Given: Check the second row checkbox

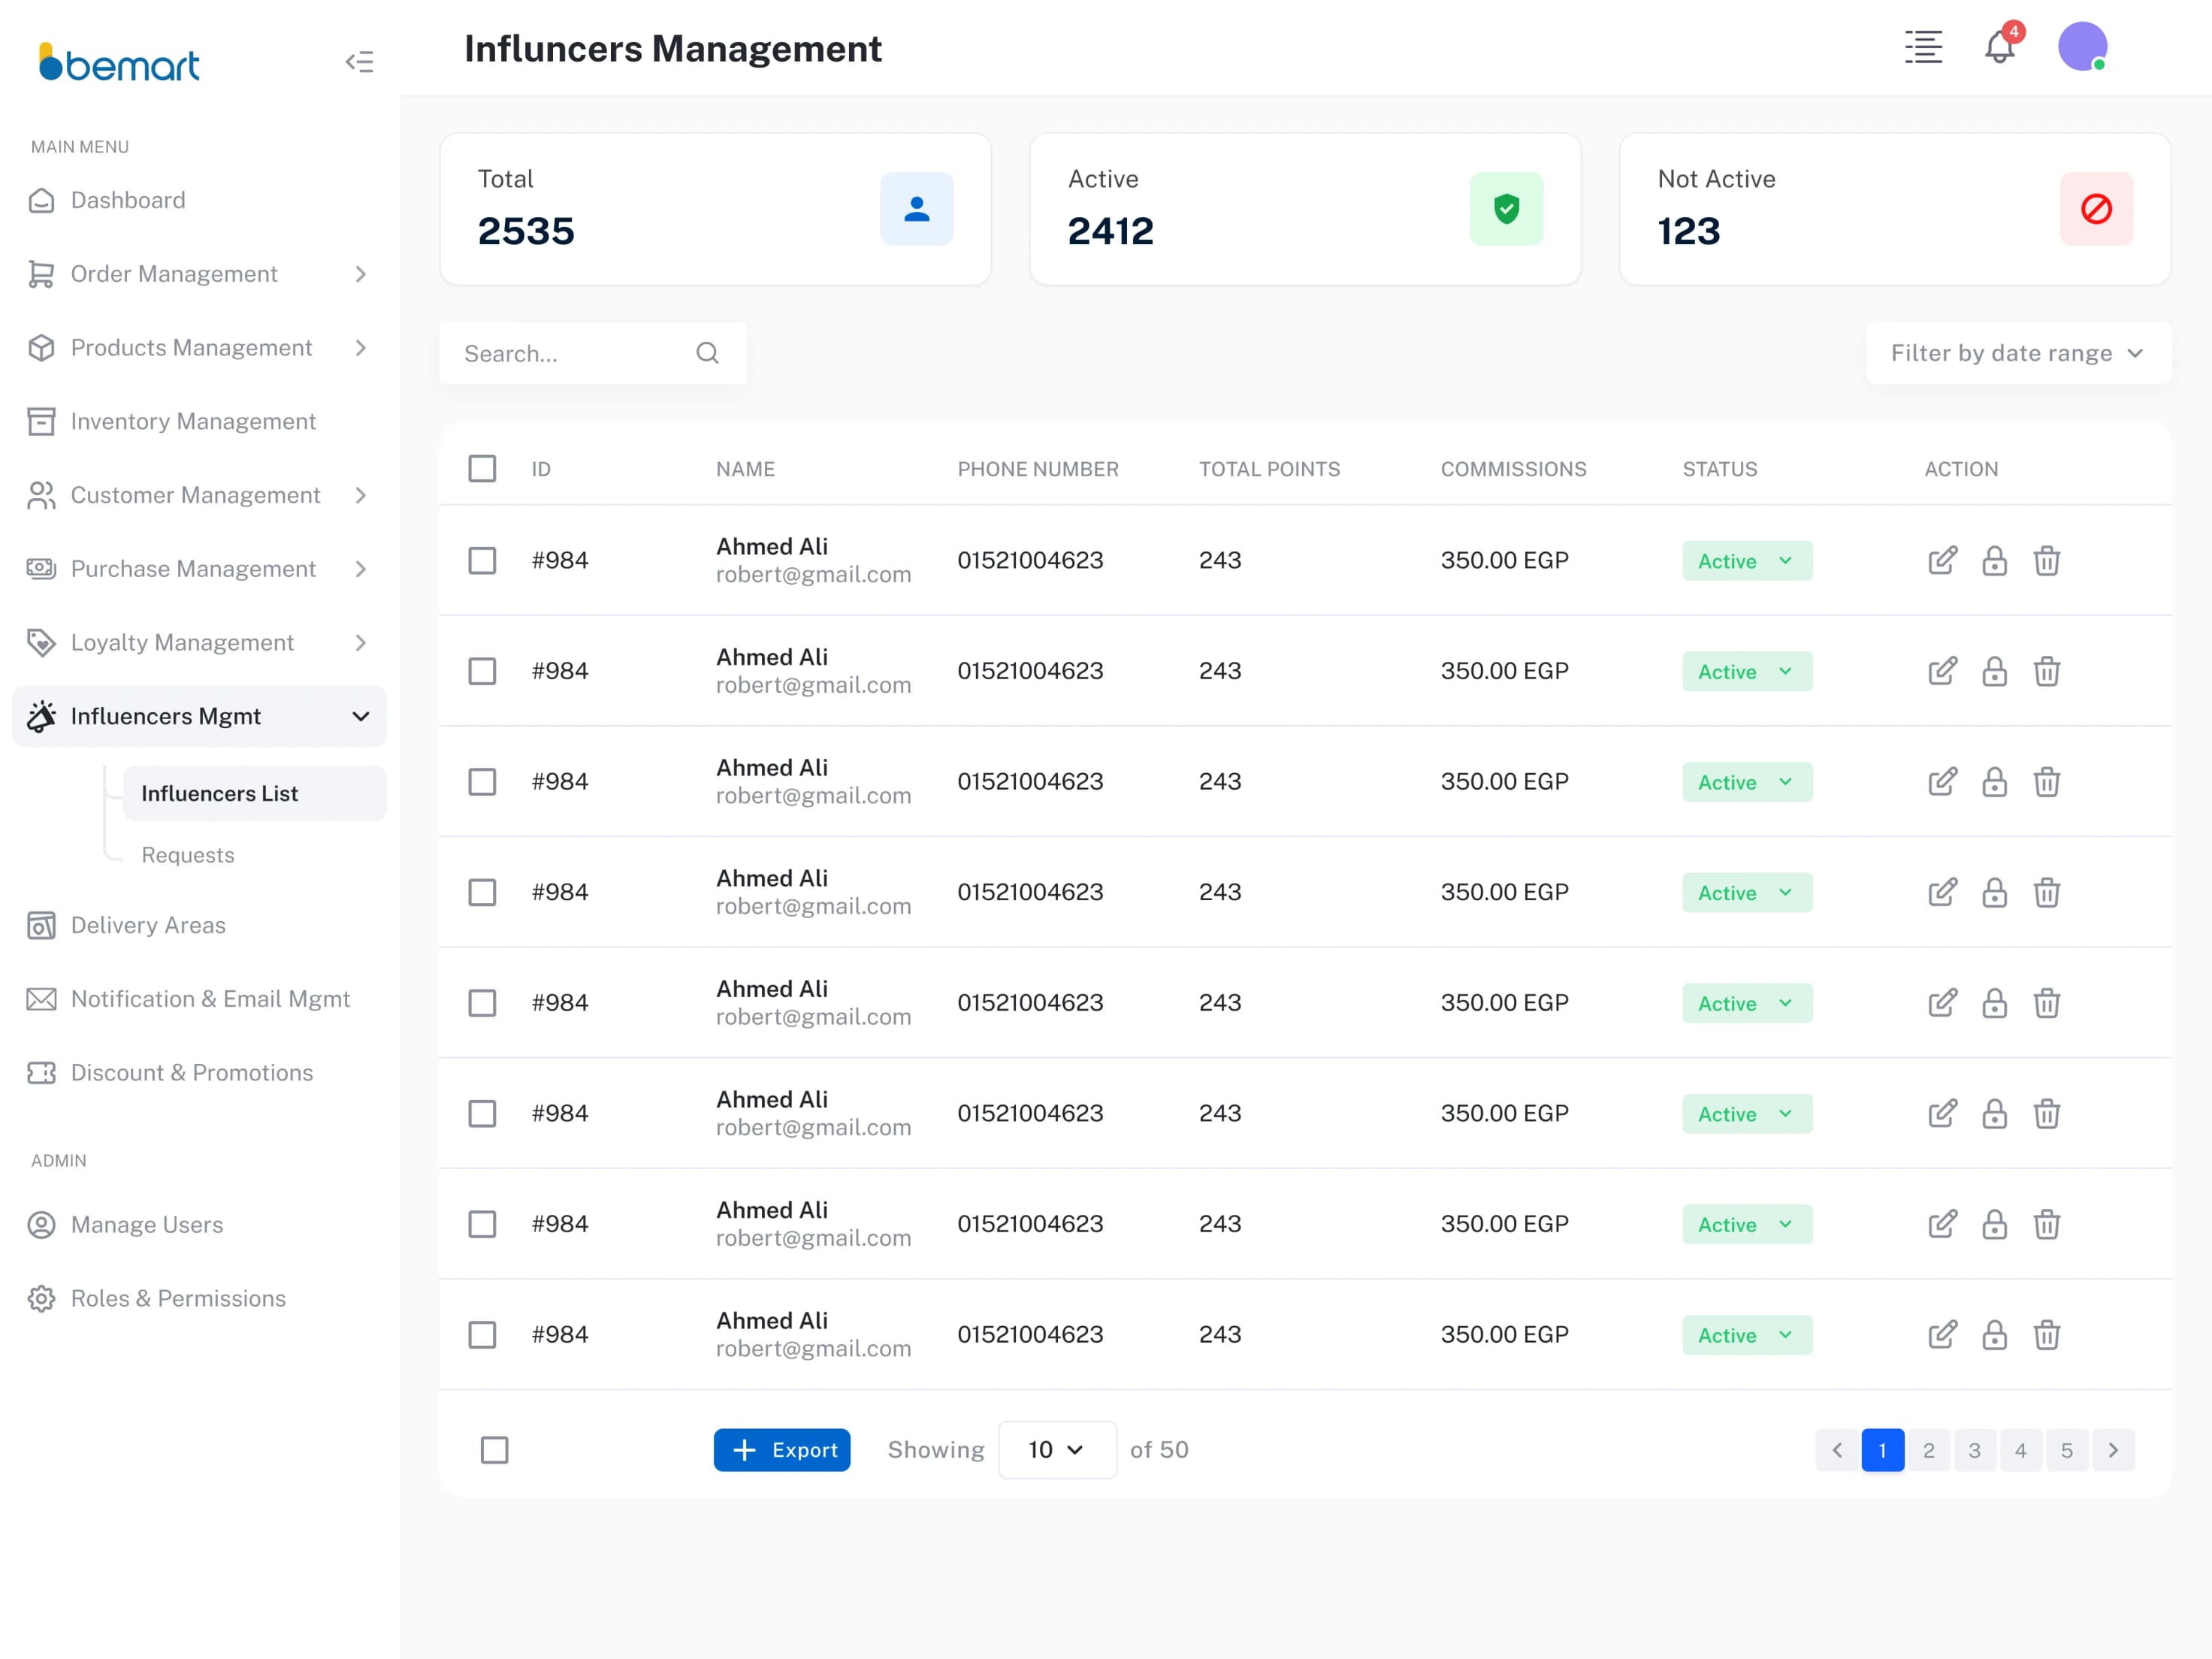Looking at the screenshot, I should (x=482, y=671).
